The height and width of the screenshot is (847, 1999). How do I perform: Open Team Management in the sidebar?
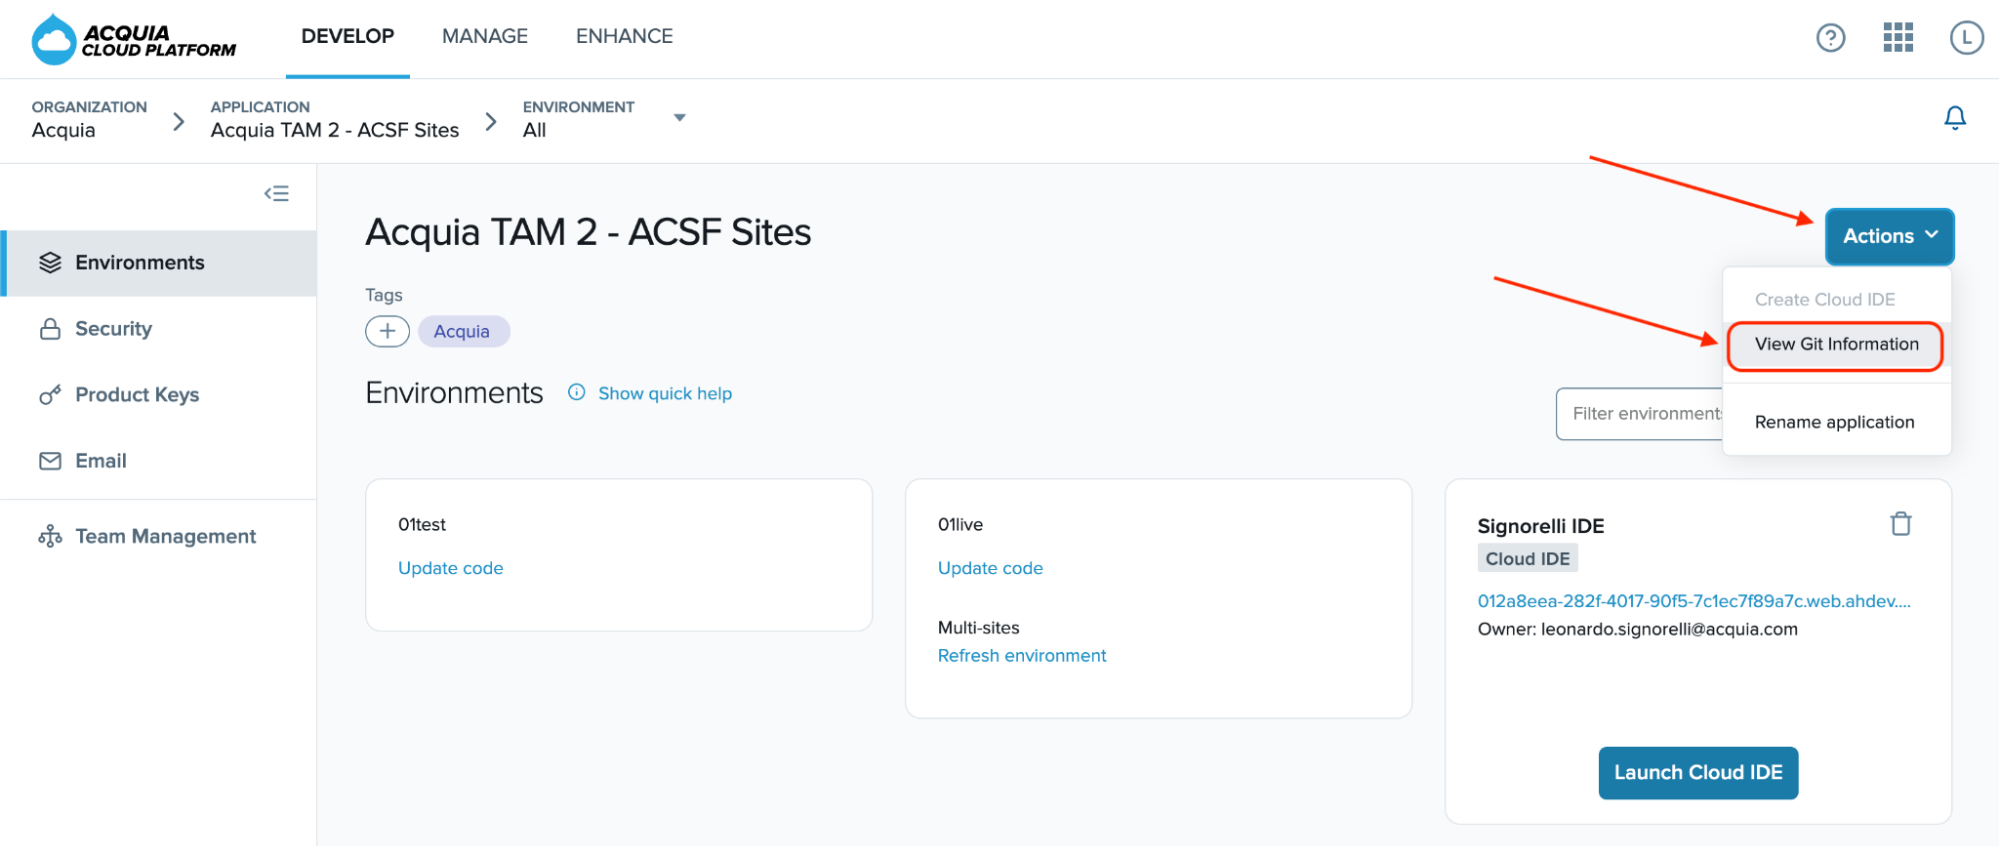[160, 537]
